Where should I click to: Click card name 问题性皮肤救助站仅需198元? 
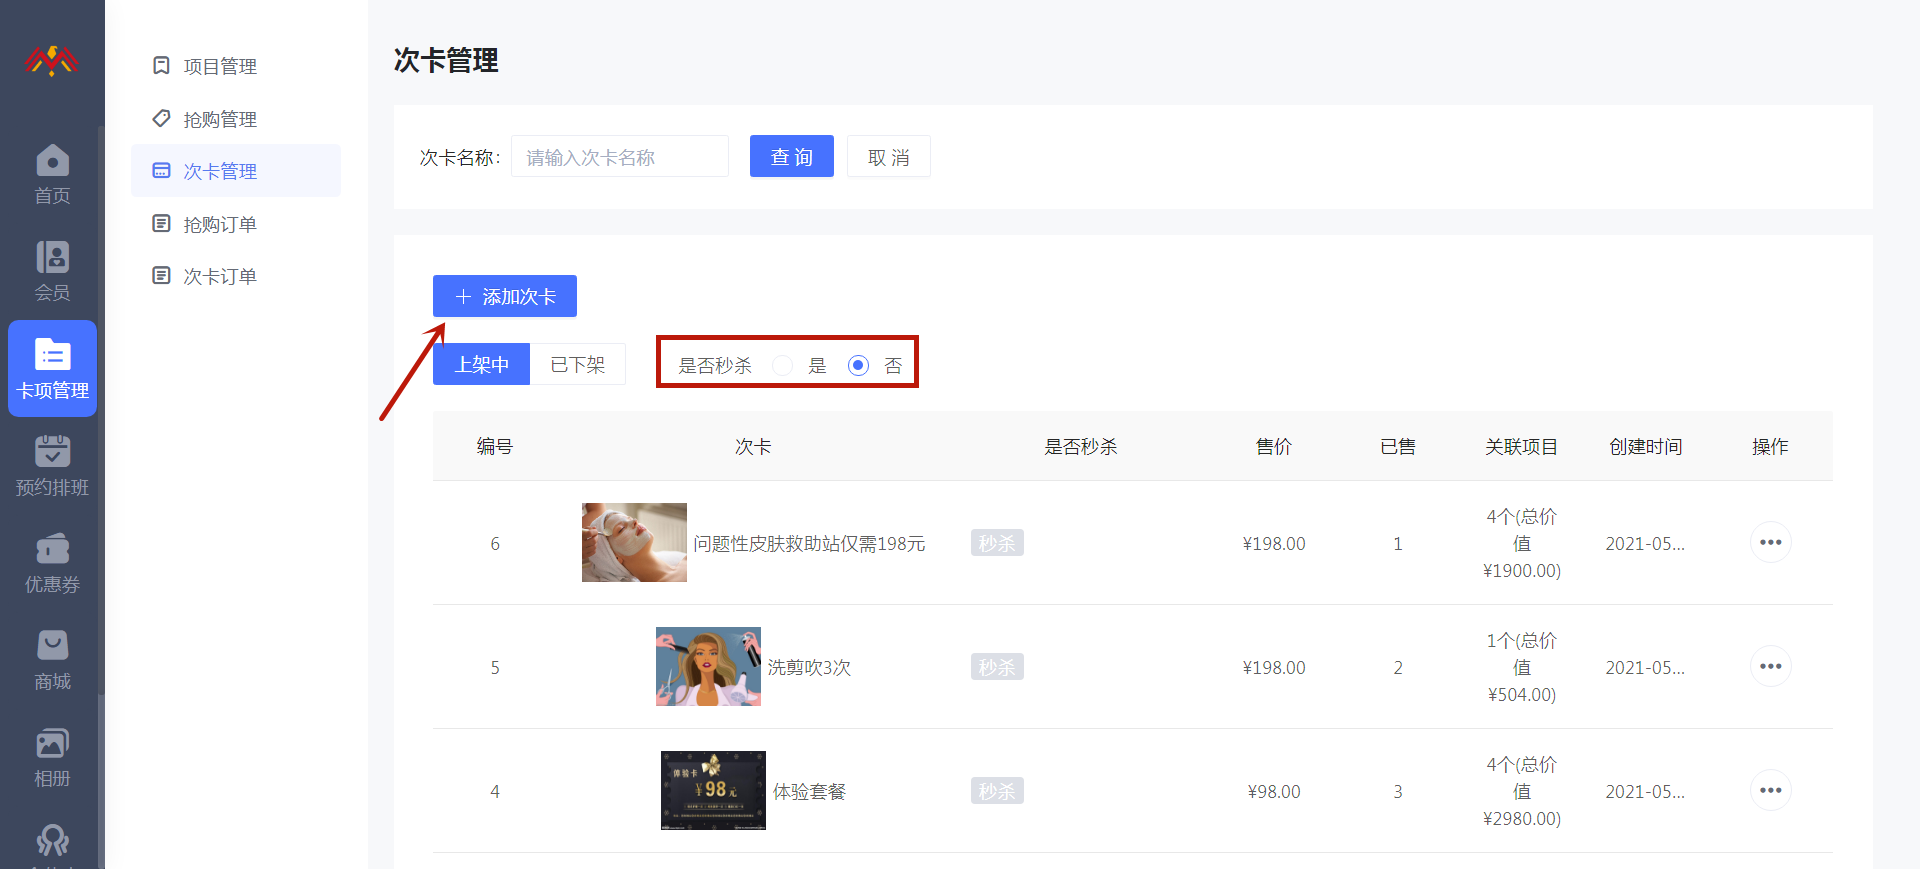pos(809,543)
